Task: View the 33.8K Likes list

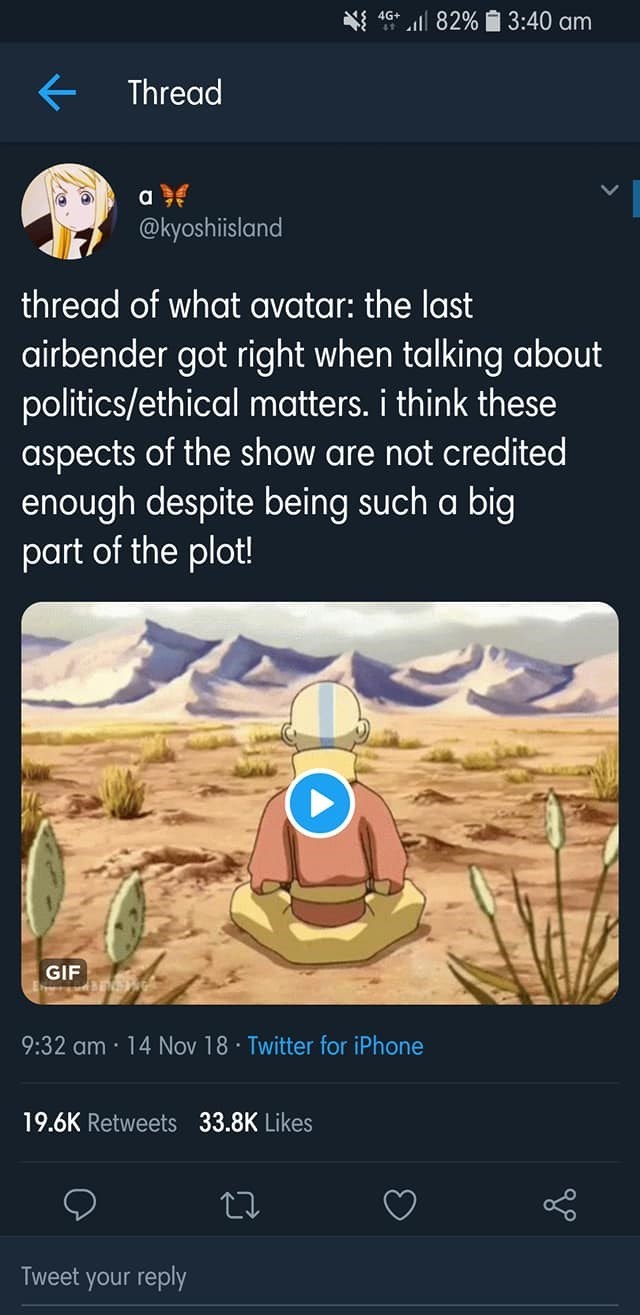Action: pos(255,1123)
